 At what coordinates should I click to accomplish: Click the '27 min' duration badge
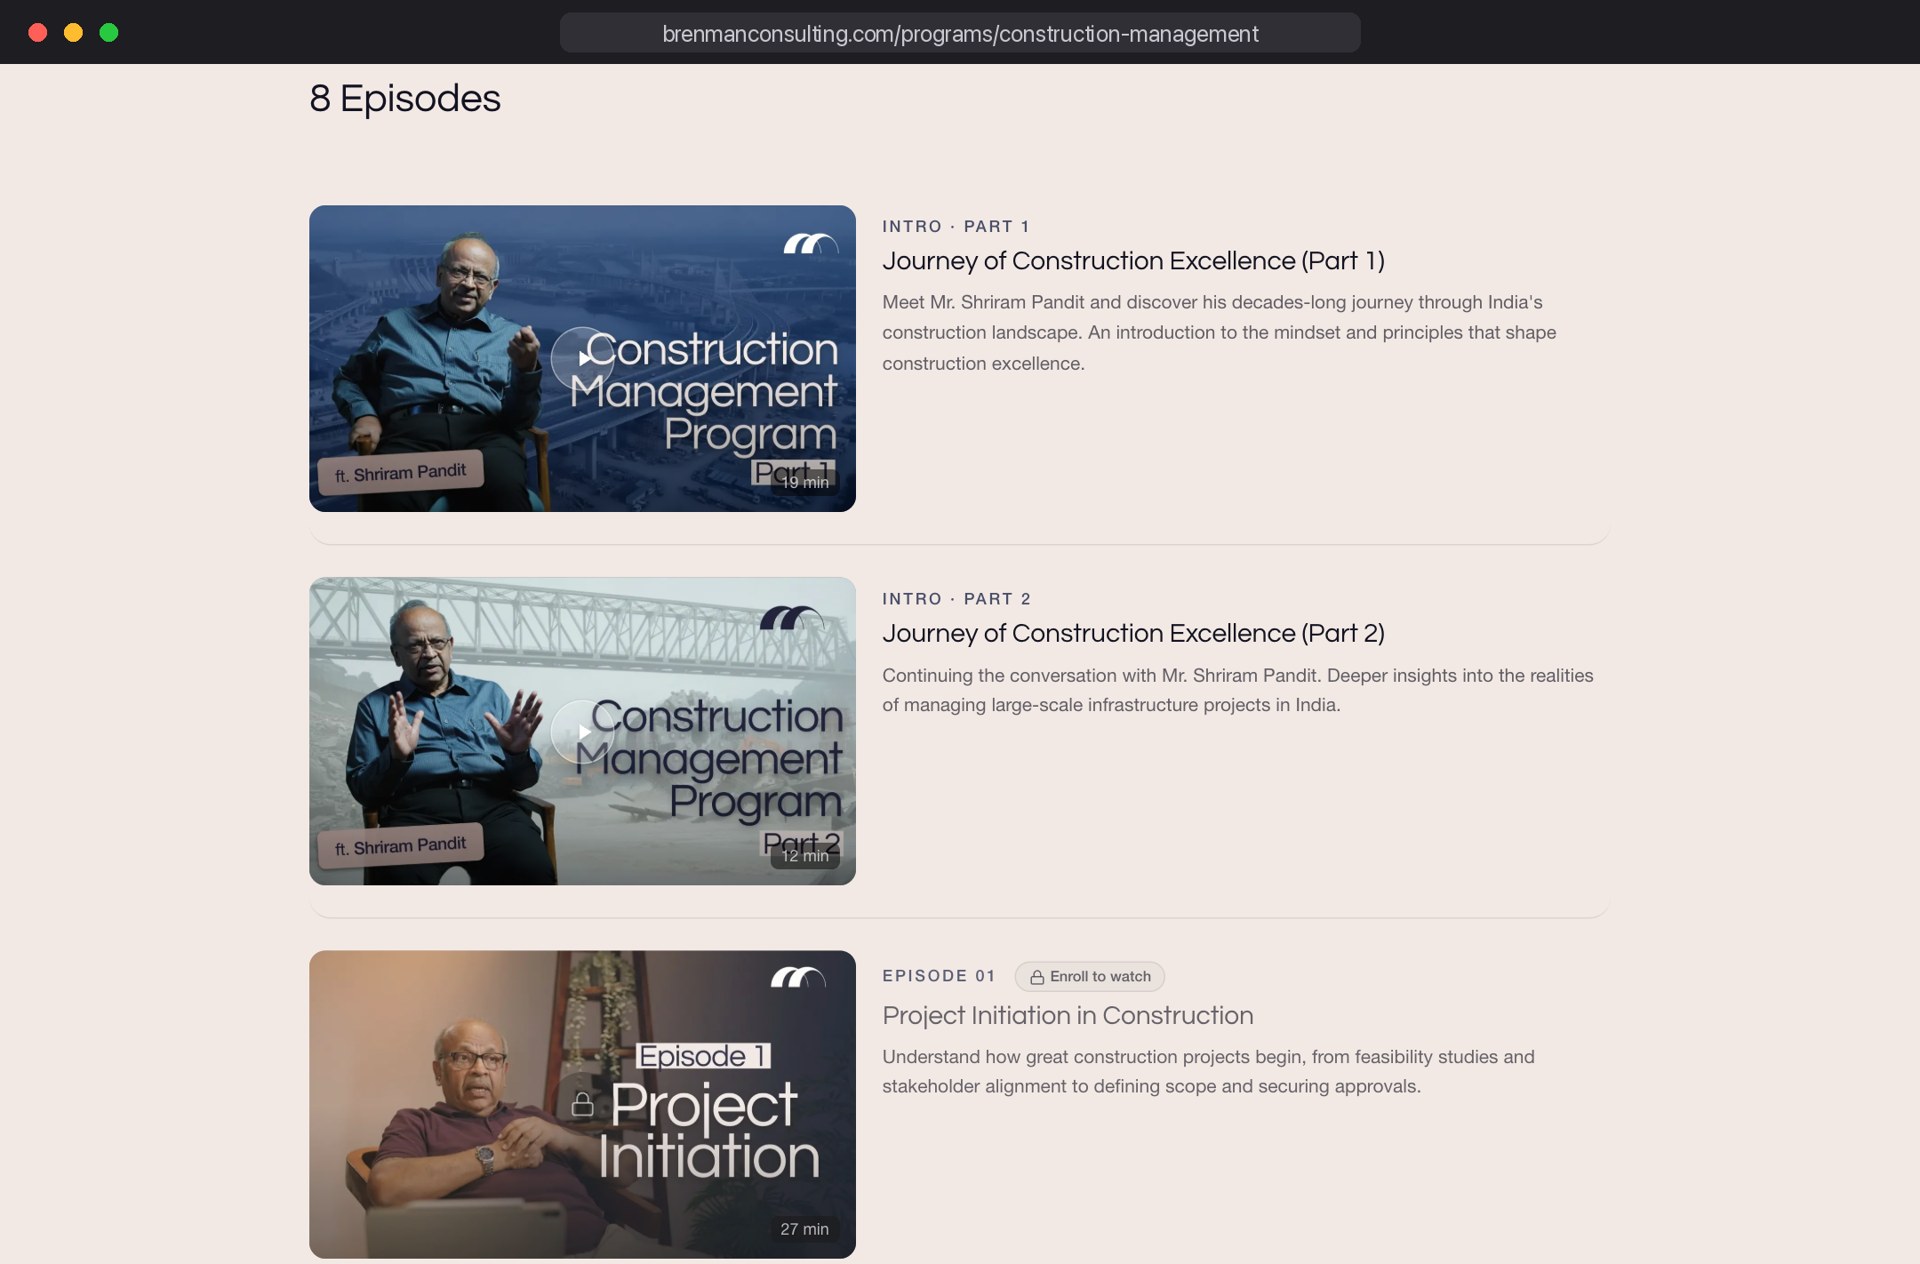click(804, 1229)
